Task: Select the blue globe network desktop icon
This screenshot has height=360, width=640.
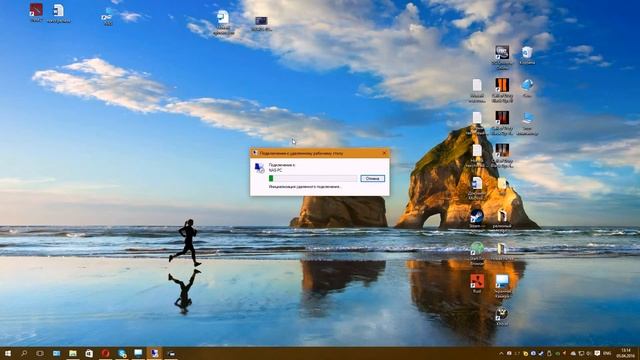Action: (527, 88)
